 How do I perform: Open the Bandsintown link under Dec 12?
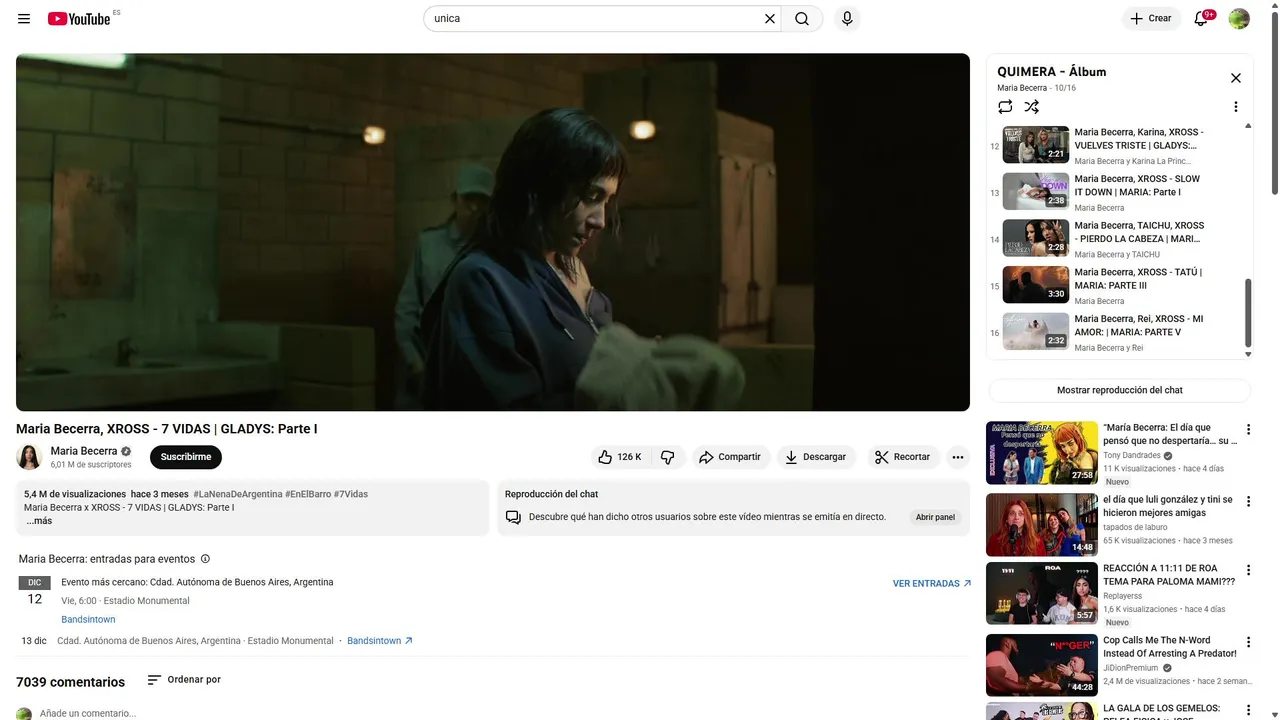(88, 620)
